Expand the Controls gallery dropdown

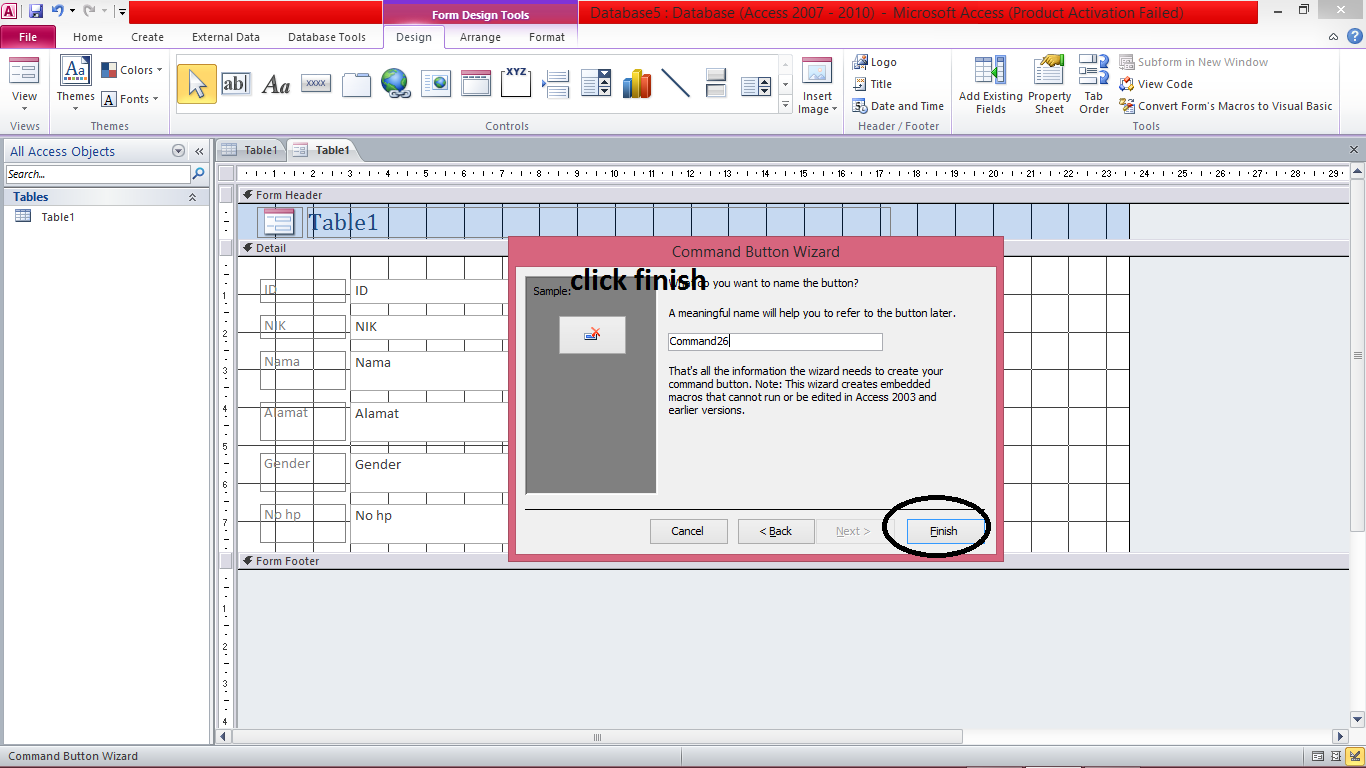pyautogui.click(x=786, y=103)
